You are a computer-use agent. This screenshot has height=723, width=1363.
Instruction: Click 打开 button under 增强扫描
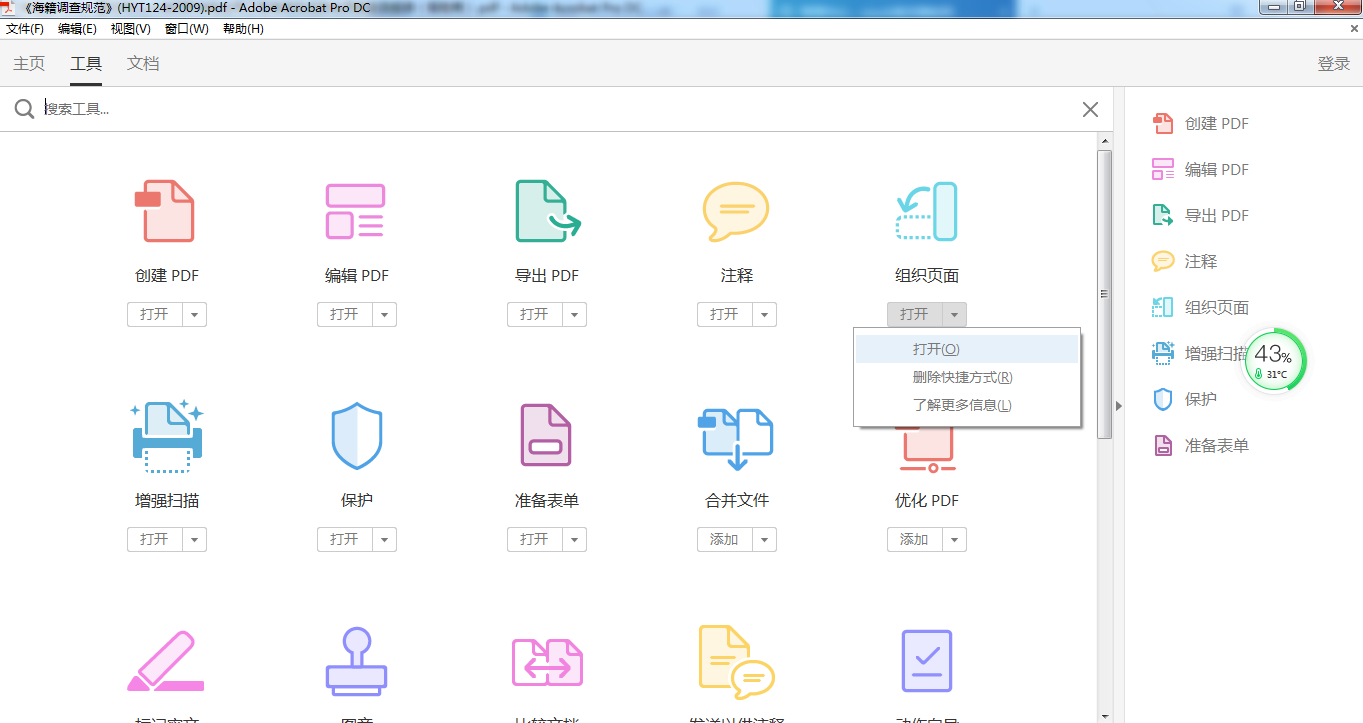155,540
